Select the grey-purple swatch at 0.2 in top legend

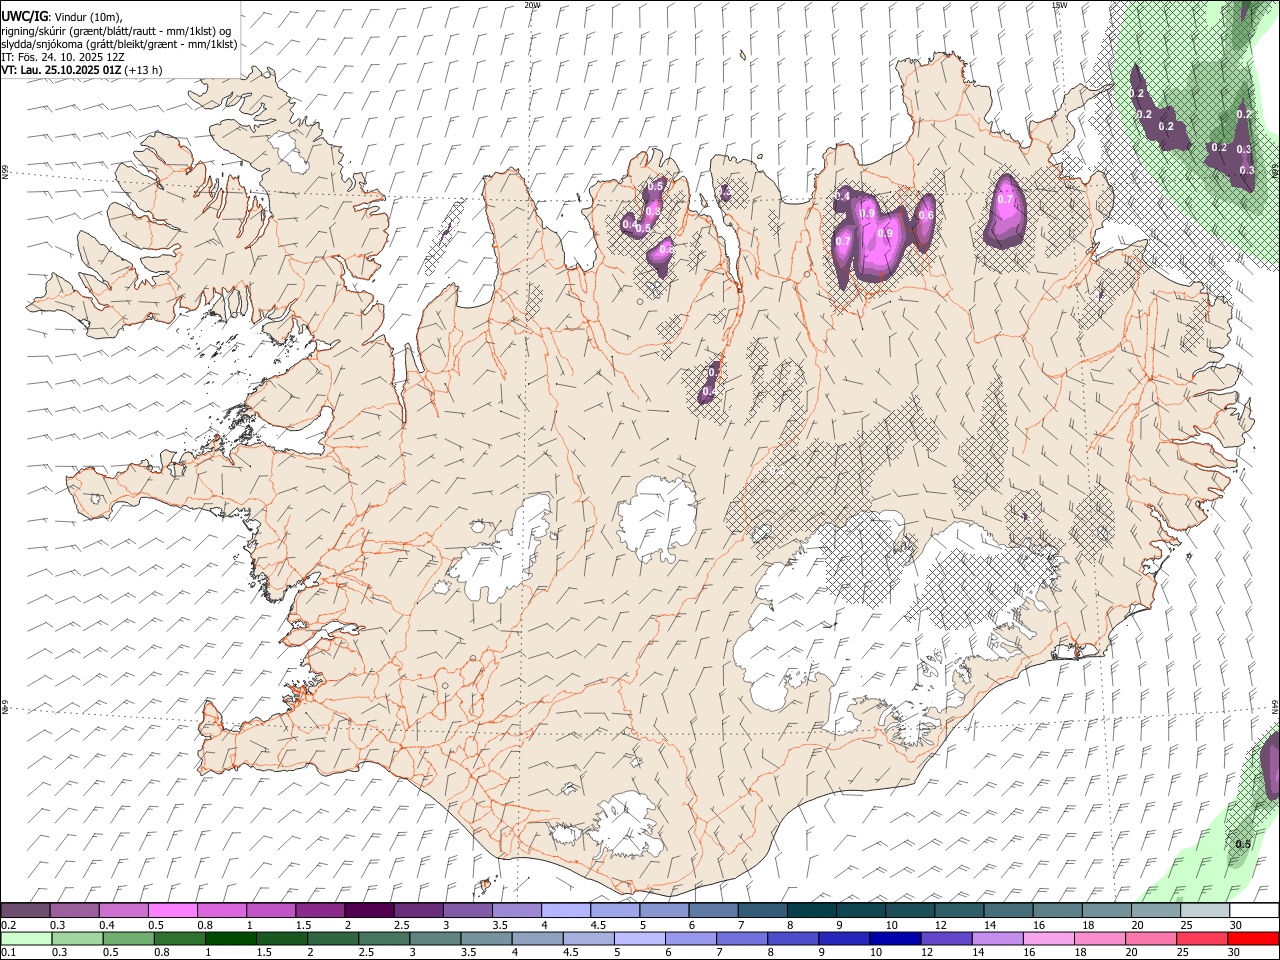[26, 911]
